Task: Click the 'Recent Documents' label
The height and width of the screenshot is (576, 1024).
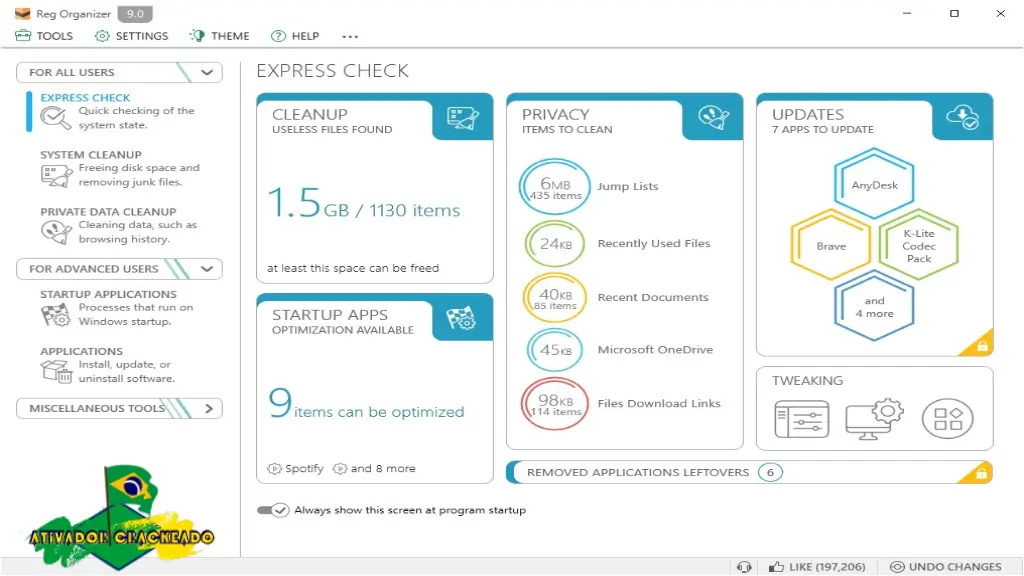Action: coord(653,297)
